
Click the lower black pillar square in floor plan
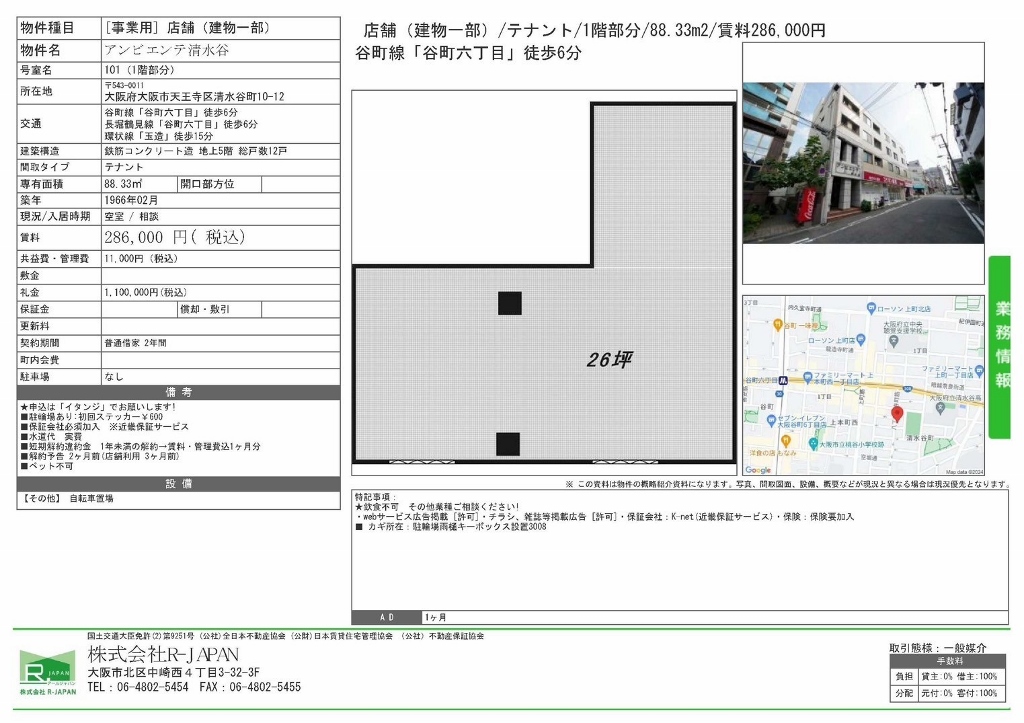tap(508, 444)
